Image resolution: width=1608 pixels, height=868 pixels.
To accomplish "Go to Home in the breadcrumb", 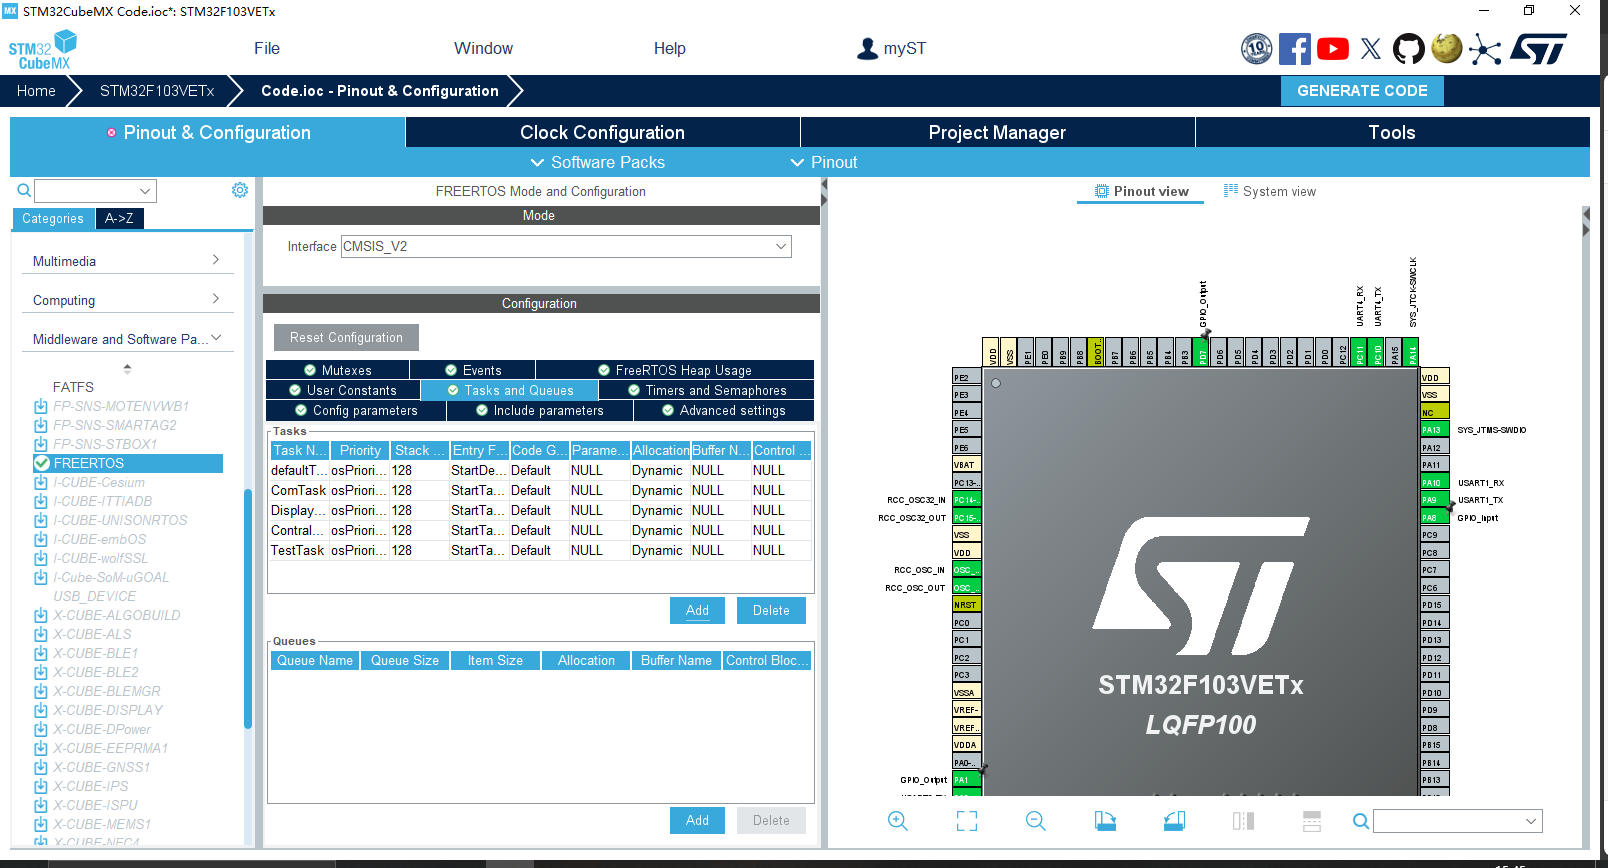I will 36,90.
